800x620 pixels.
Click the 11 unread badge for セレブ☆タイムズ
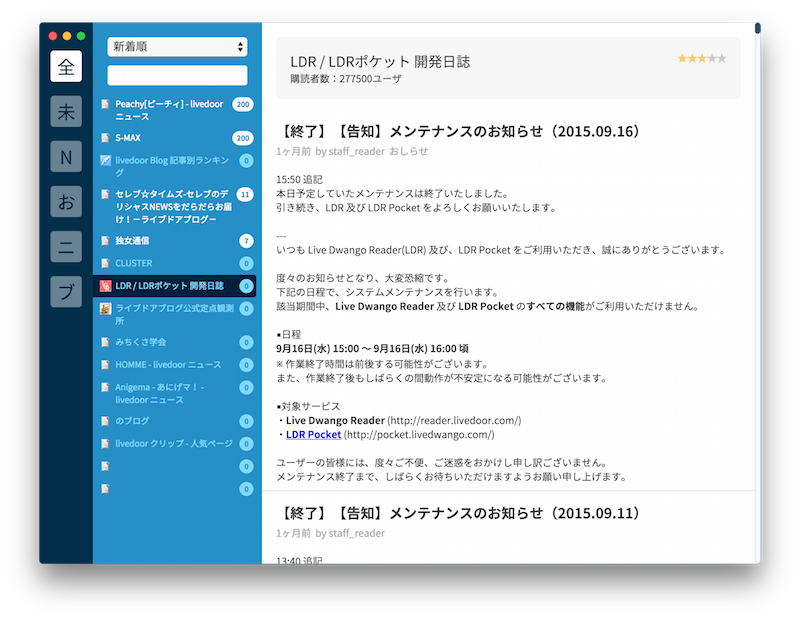[245, 194]
